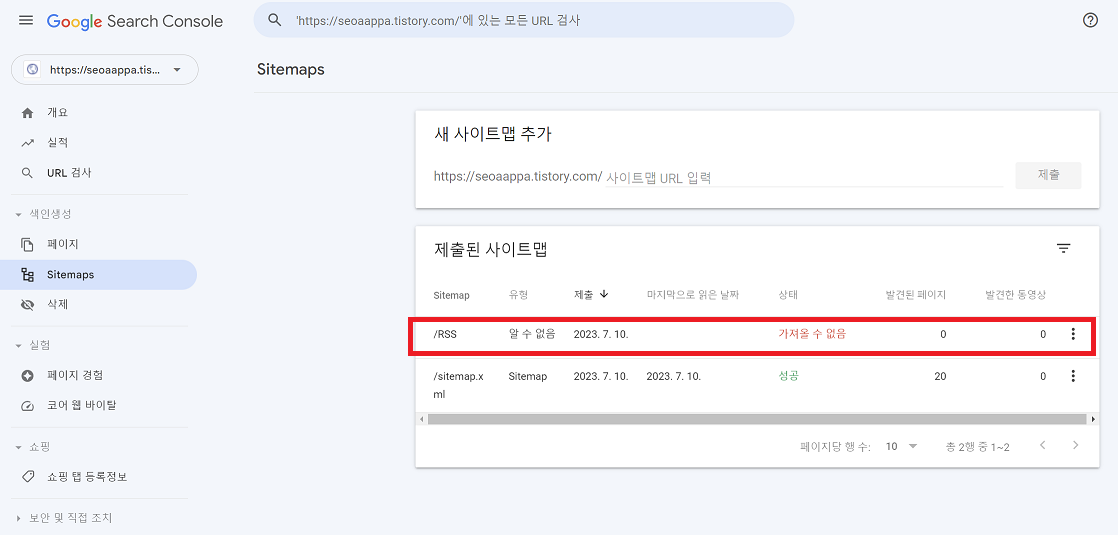This screenshot has height=535, width=1118.
Task: Click the 새 사이트맵 추가 heading
Action: coord(493,134)
